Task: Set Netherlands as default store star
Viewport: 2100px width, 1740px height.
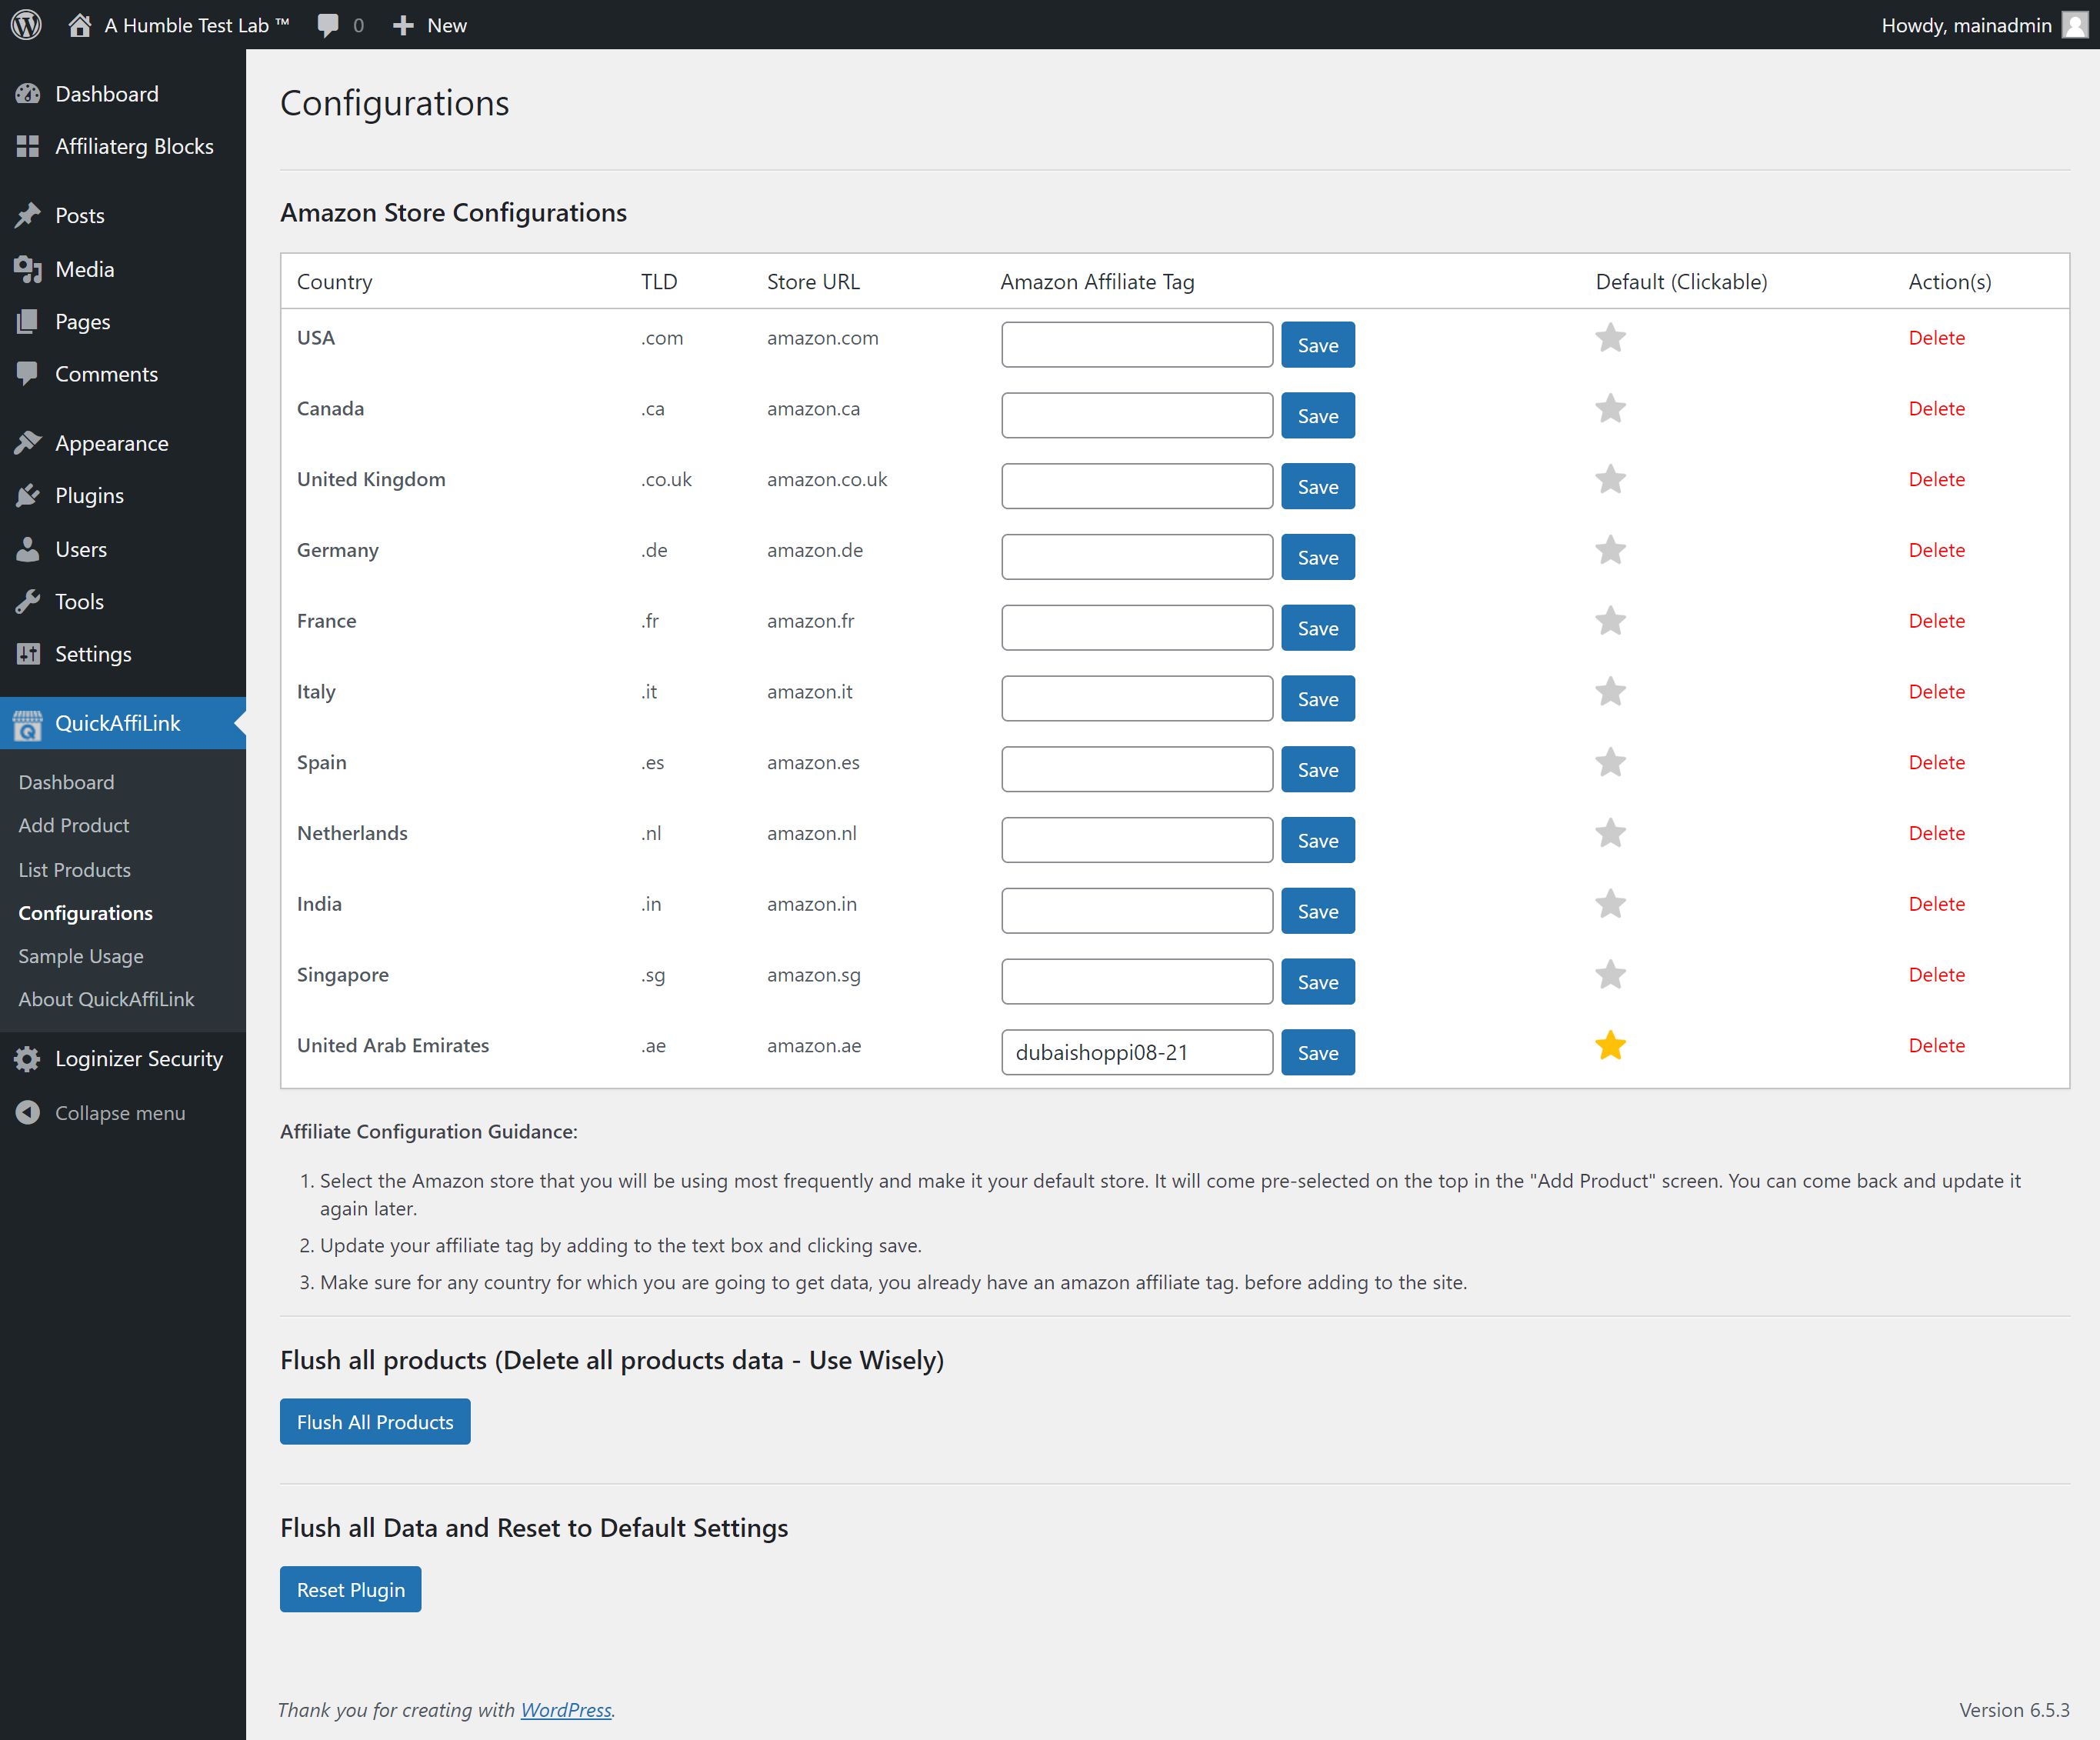Action: coord(1610,833)
